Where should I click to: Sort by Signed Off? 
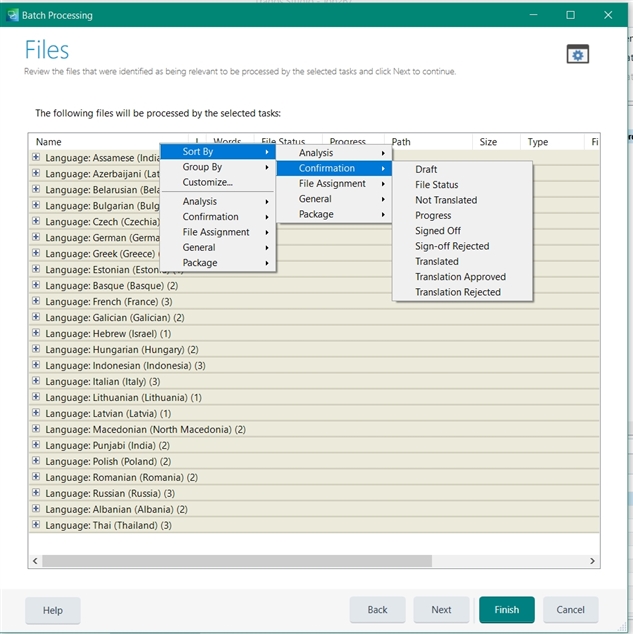pos(462,231)
